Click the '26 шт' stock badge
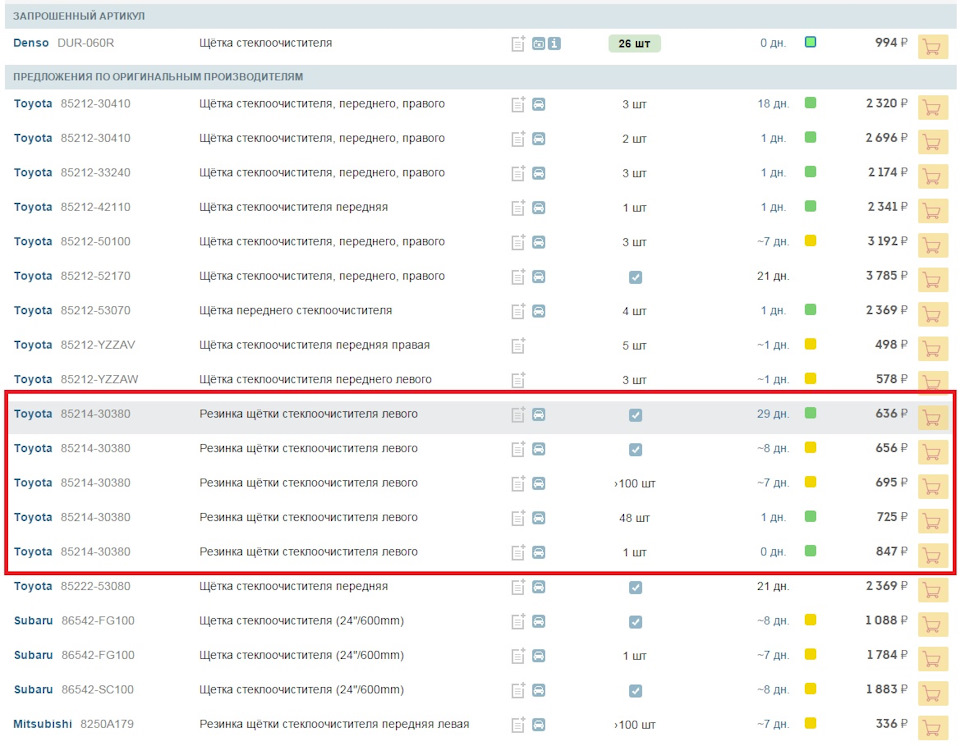The image size is (960, 746). [x=634, y=43]
